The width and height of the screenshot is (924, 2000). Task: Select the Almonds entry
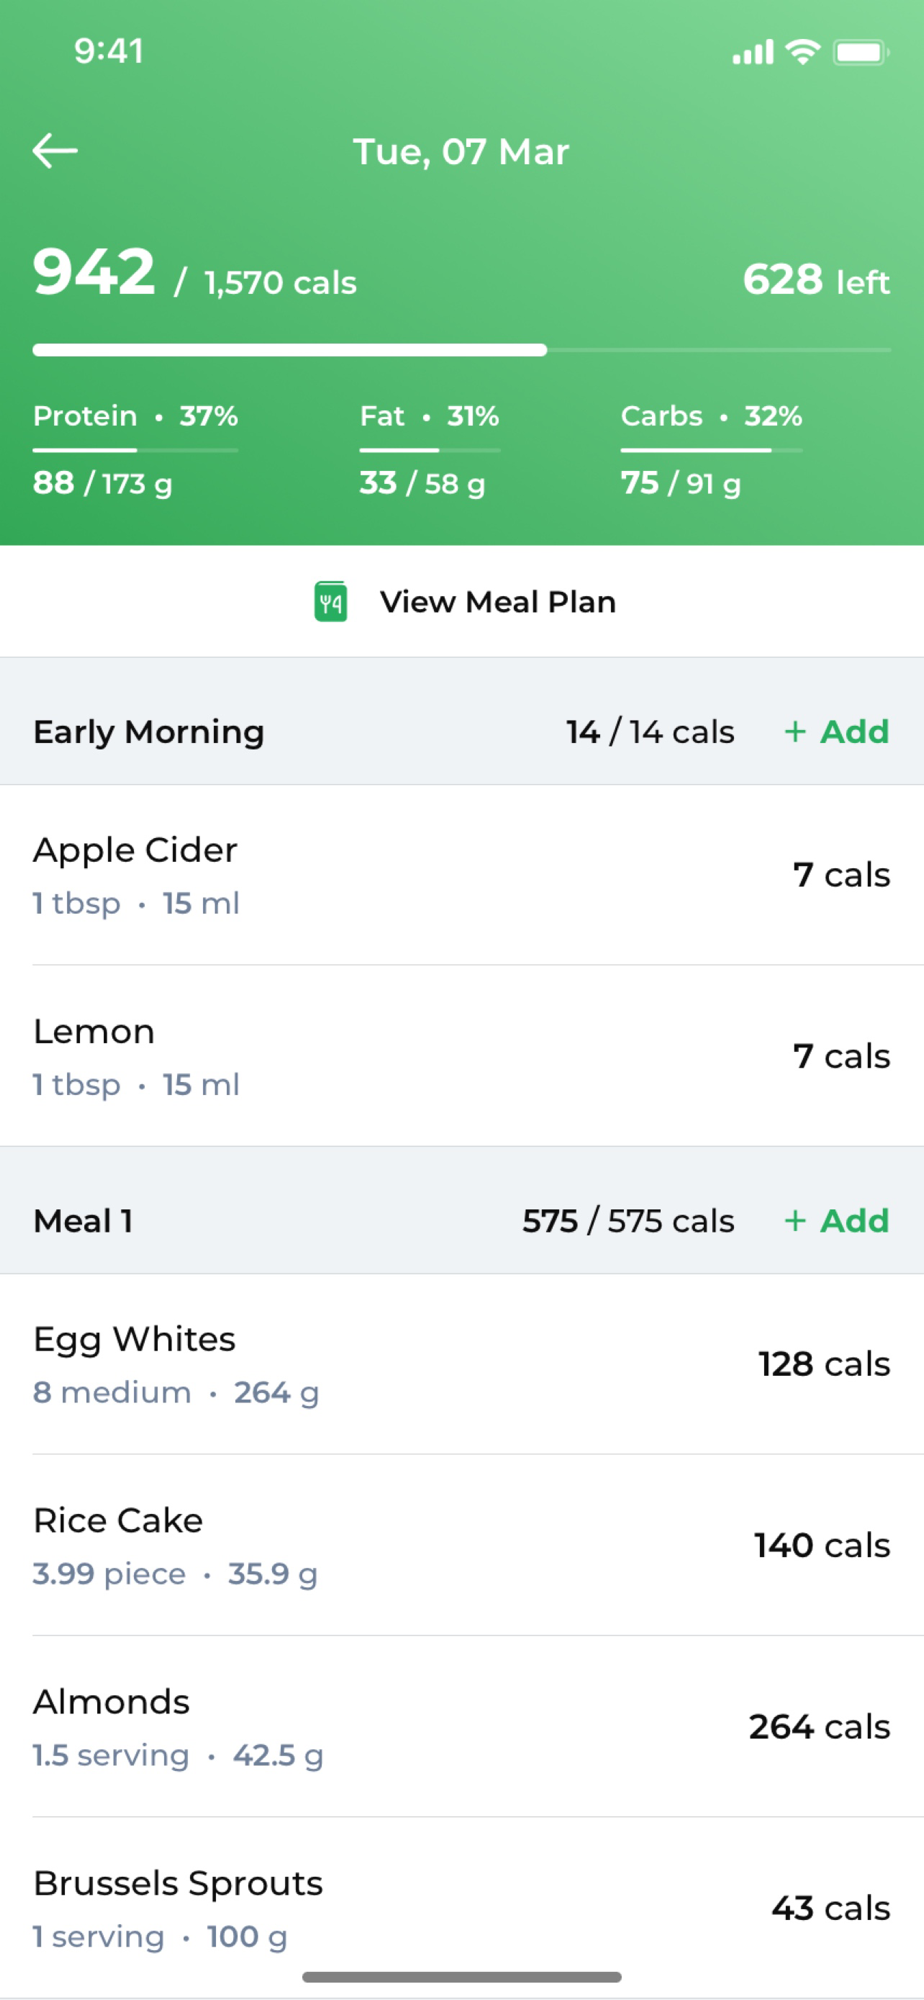[x=461, y=1727]
